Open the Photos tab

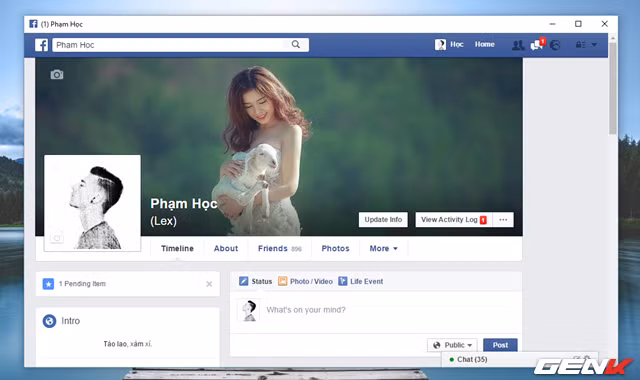point(336,248)
